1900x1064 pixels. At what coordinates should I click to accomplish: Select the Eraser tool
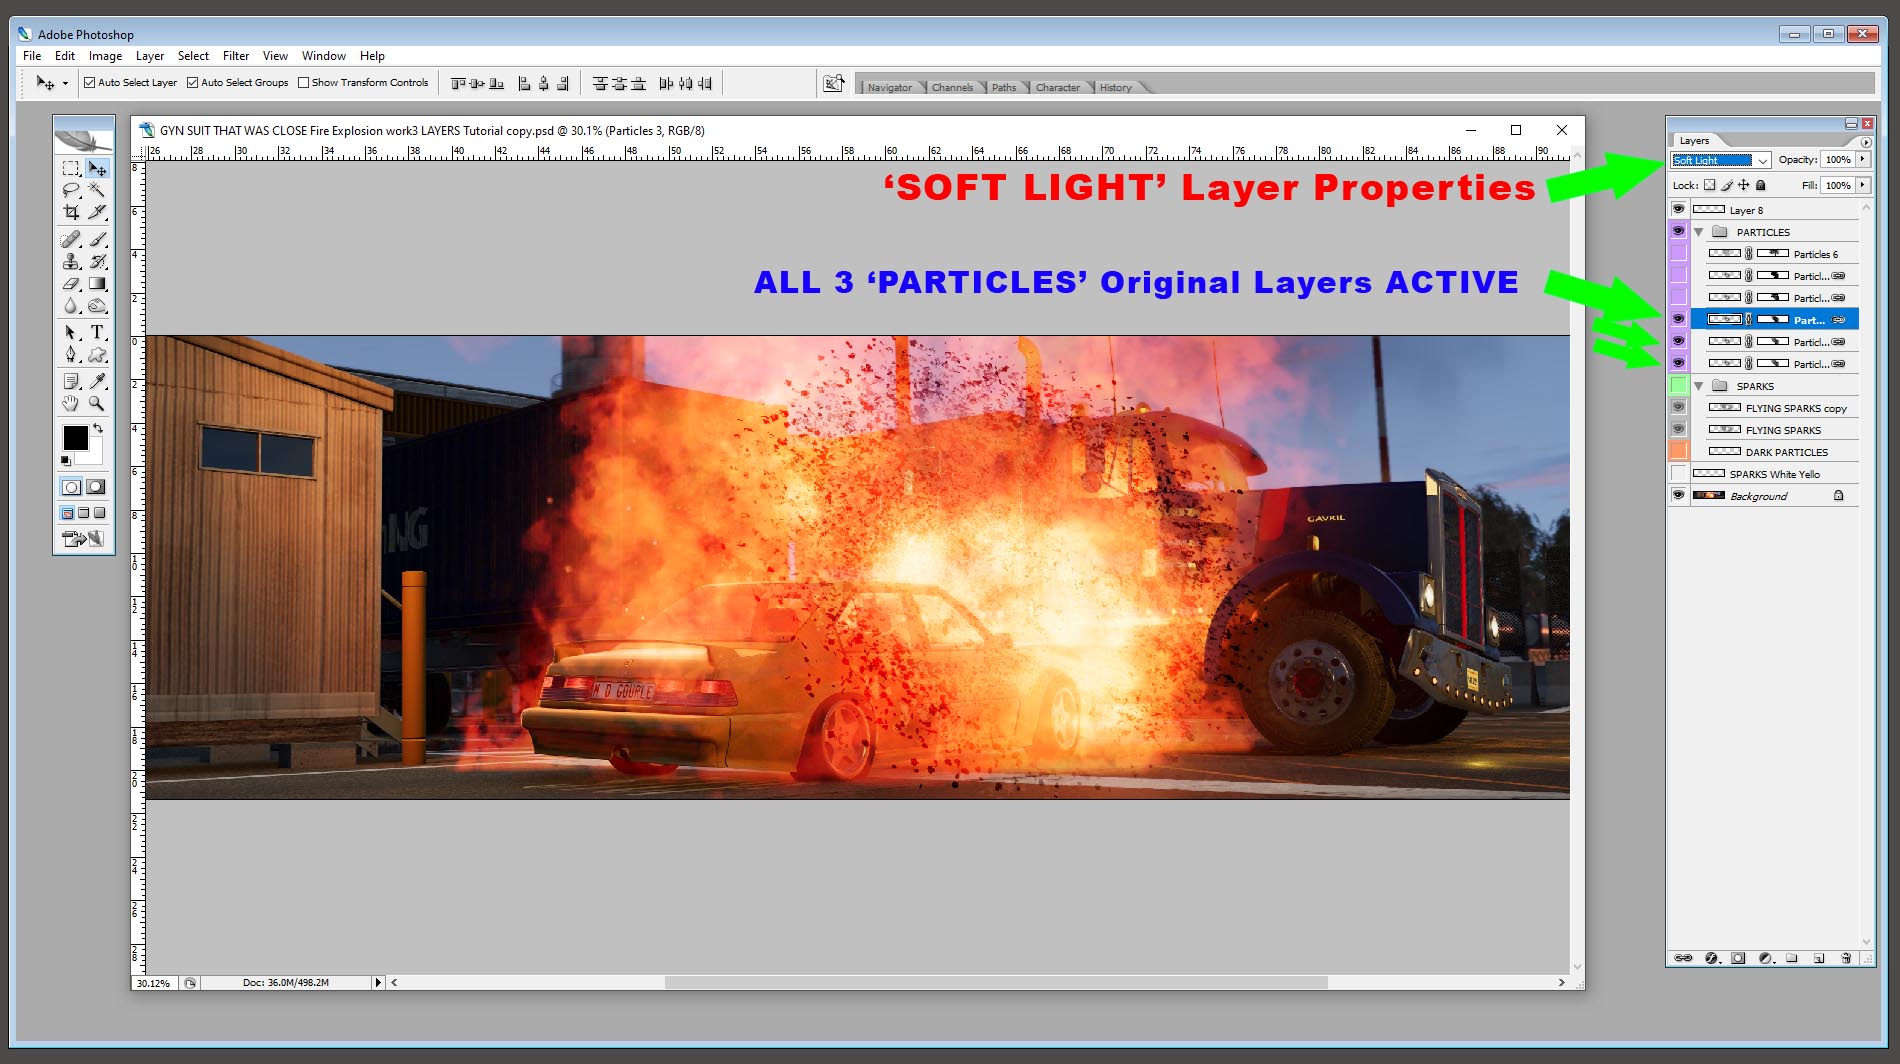tap(71, 283)
